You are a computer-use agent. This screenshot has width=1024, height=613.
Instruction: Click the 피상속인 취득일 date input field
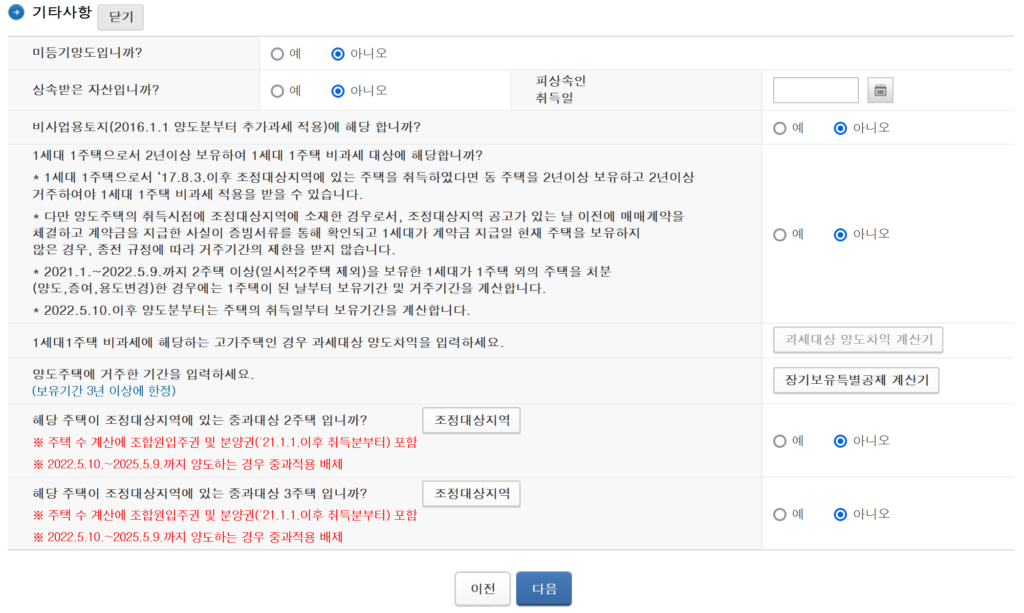pyautogui.click(x=816, y=90)
